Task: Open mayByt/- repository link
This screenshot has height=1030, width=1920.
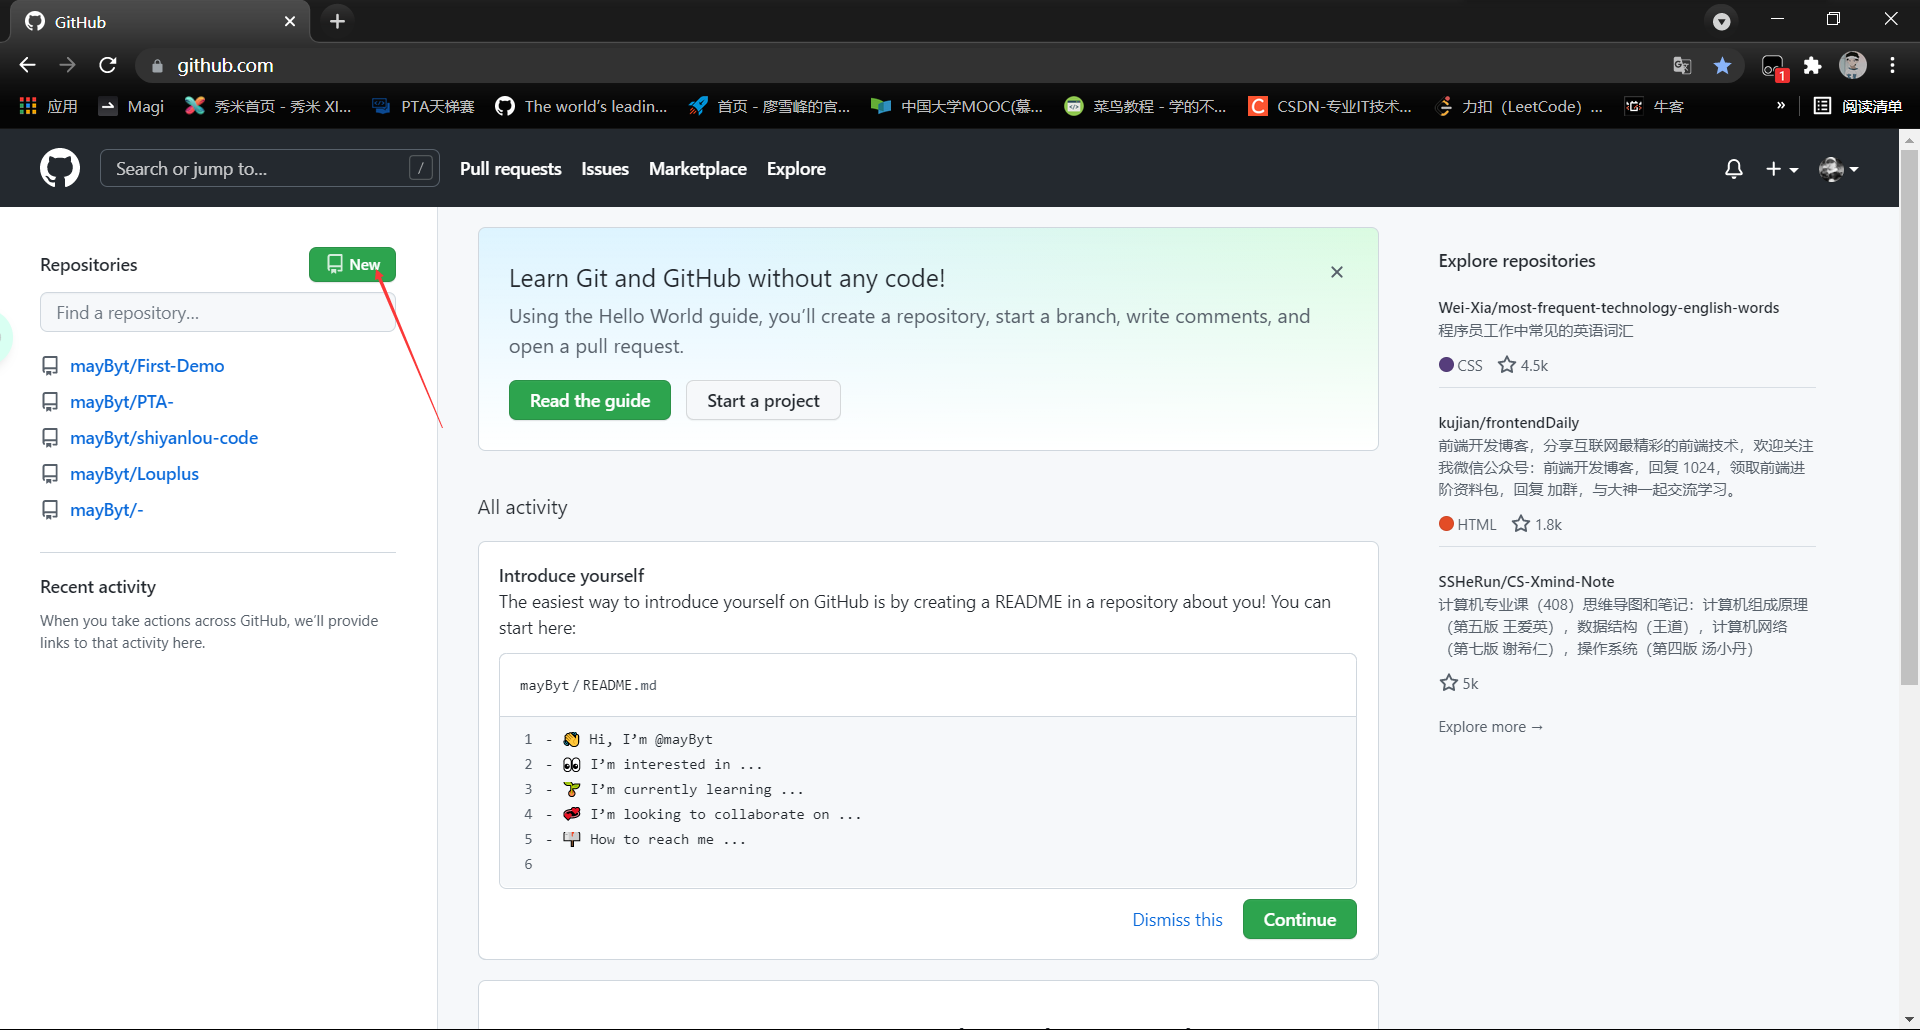Action: pos(107,510)
